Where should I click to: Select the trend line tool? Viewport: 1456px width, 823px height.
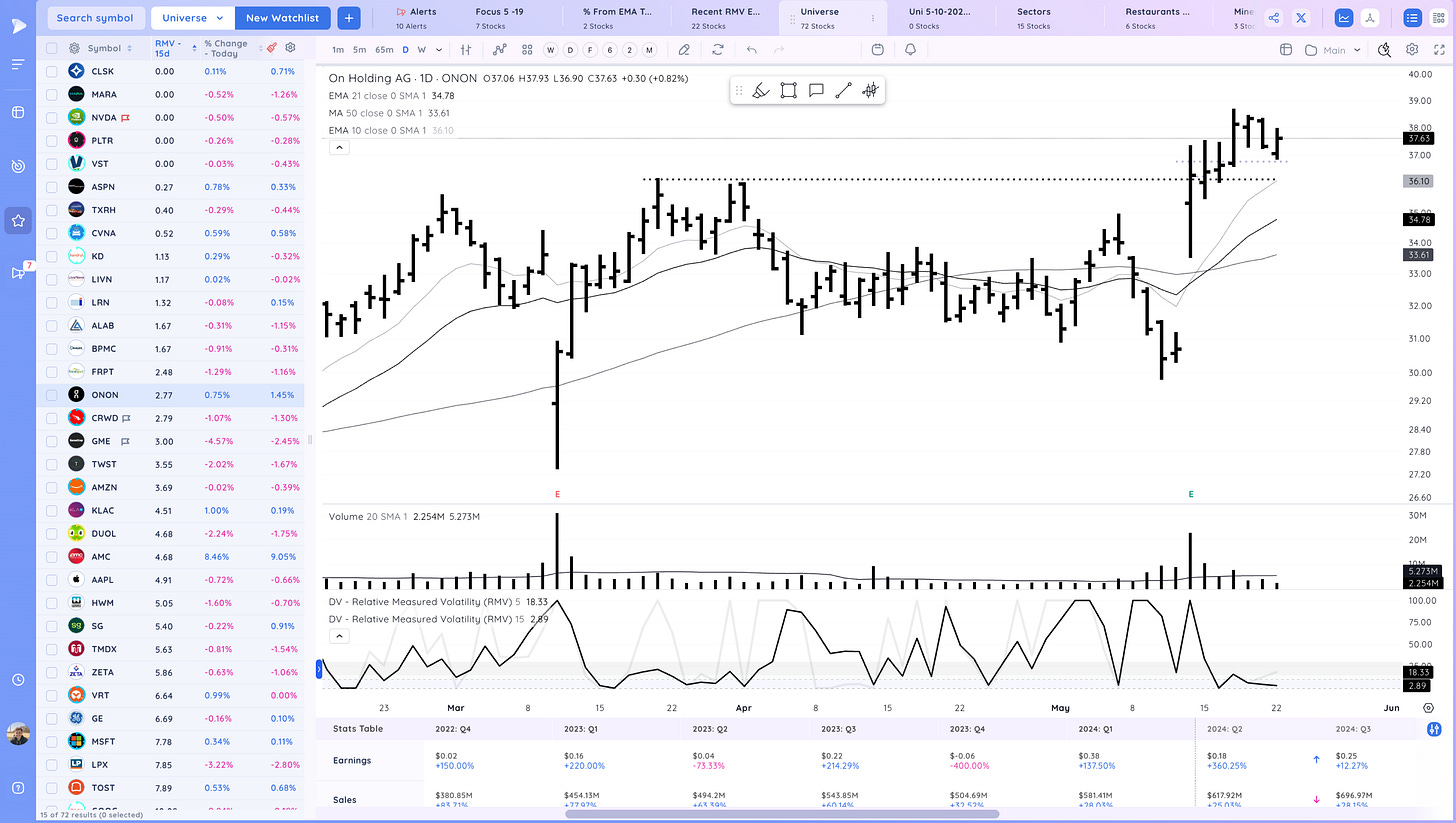click(843, 91)
